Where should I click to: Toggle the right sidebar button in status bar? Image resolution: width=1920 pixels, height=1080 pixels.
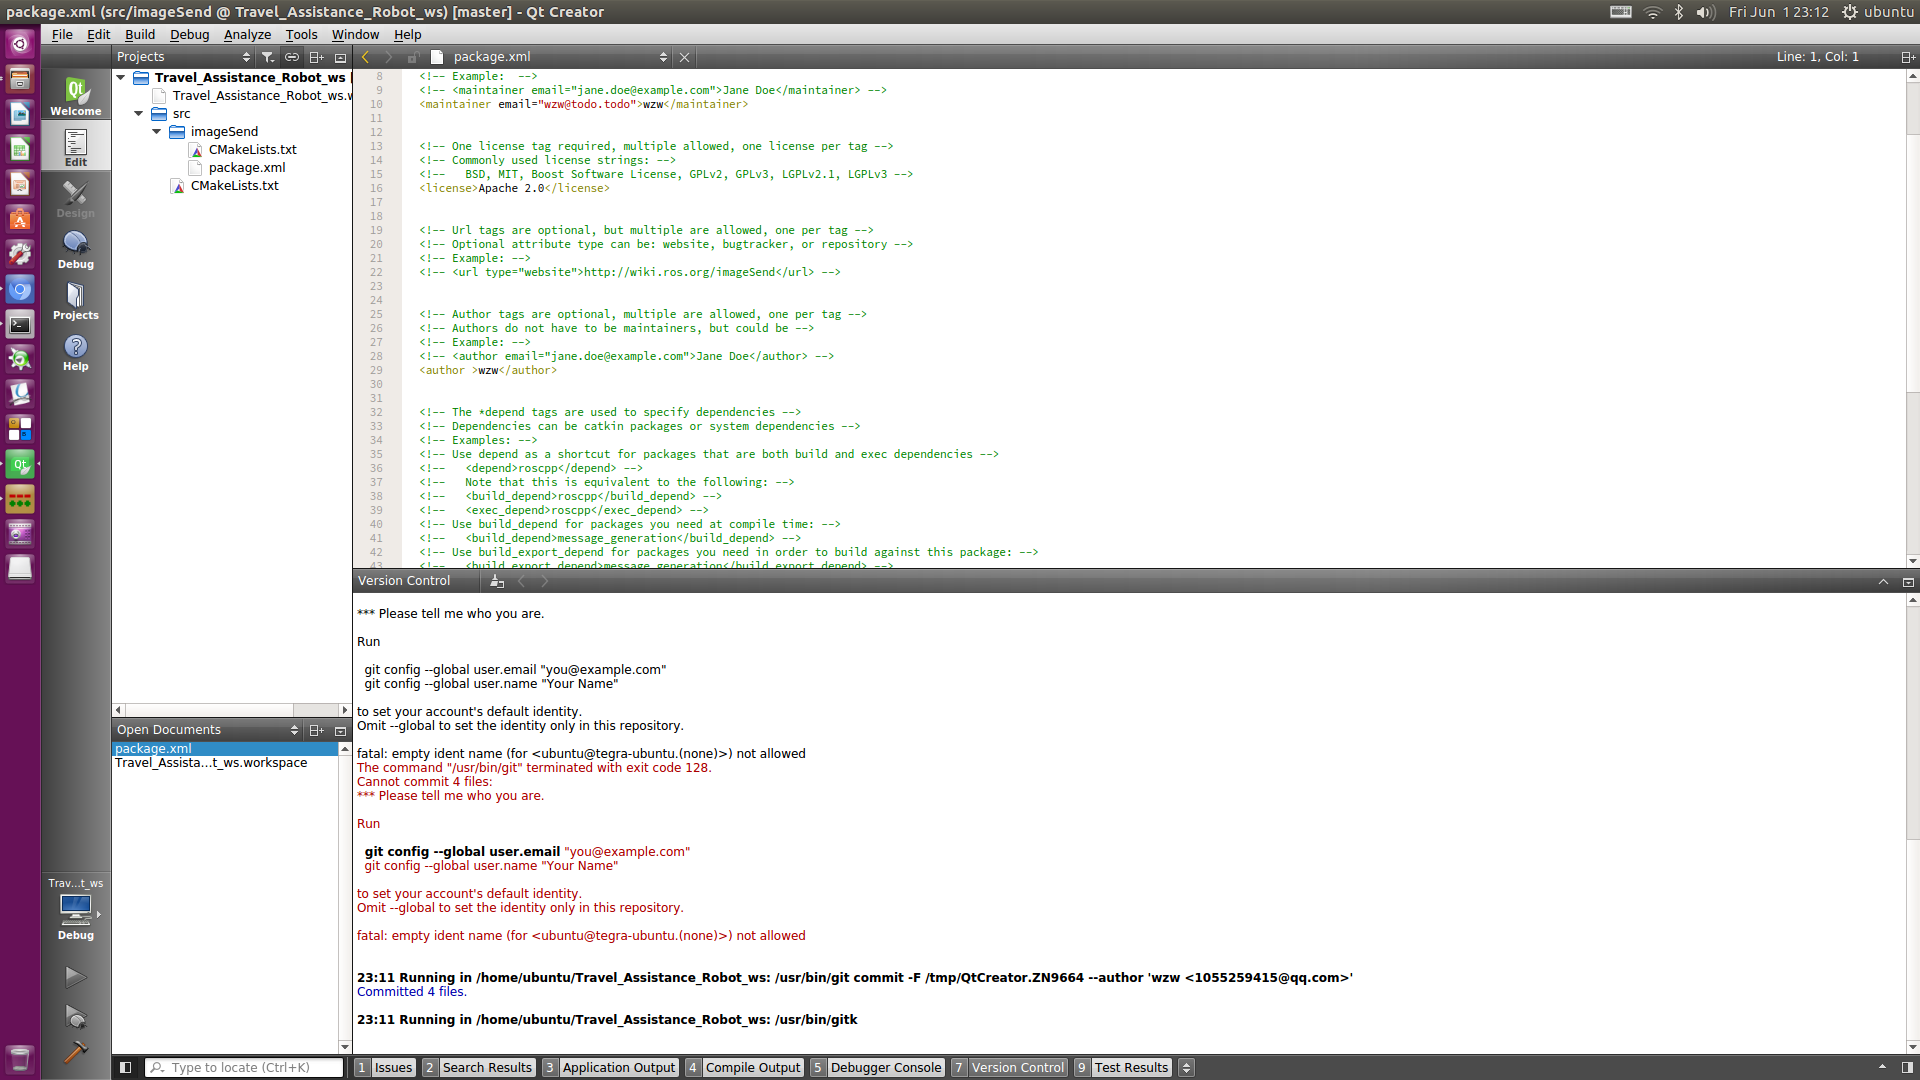click(x=1907, y=1067)
